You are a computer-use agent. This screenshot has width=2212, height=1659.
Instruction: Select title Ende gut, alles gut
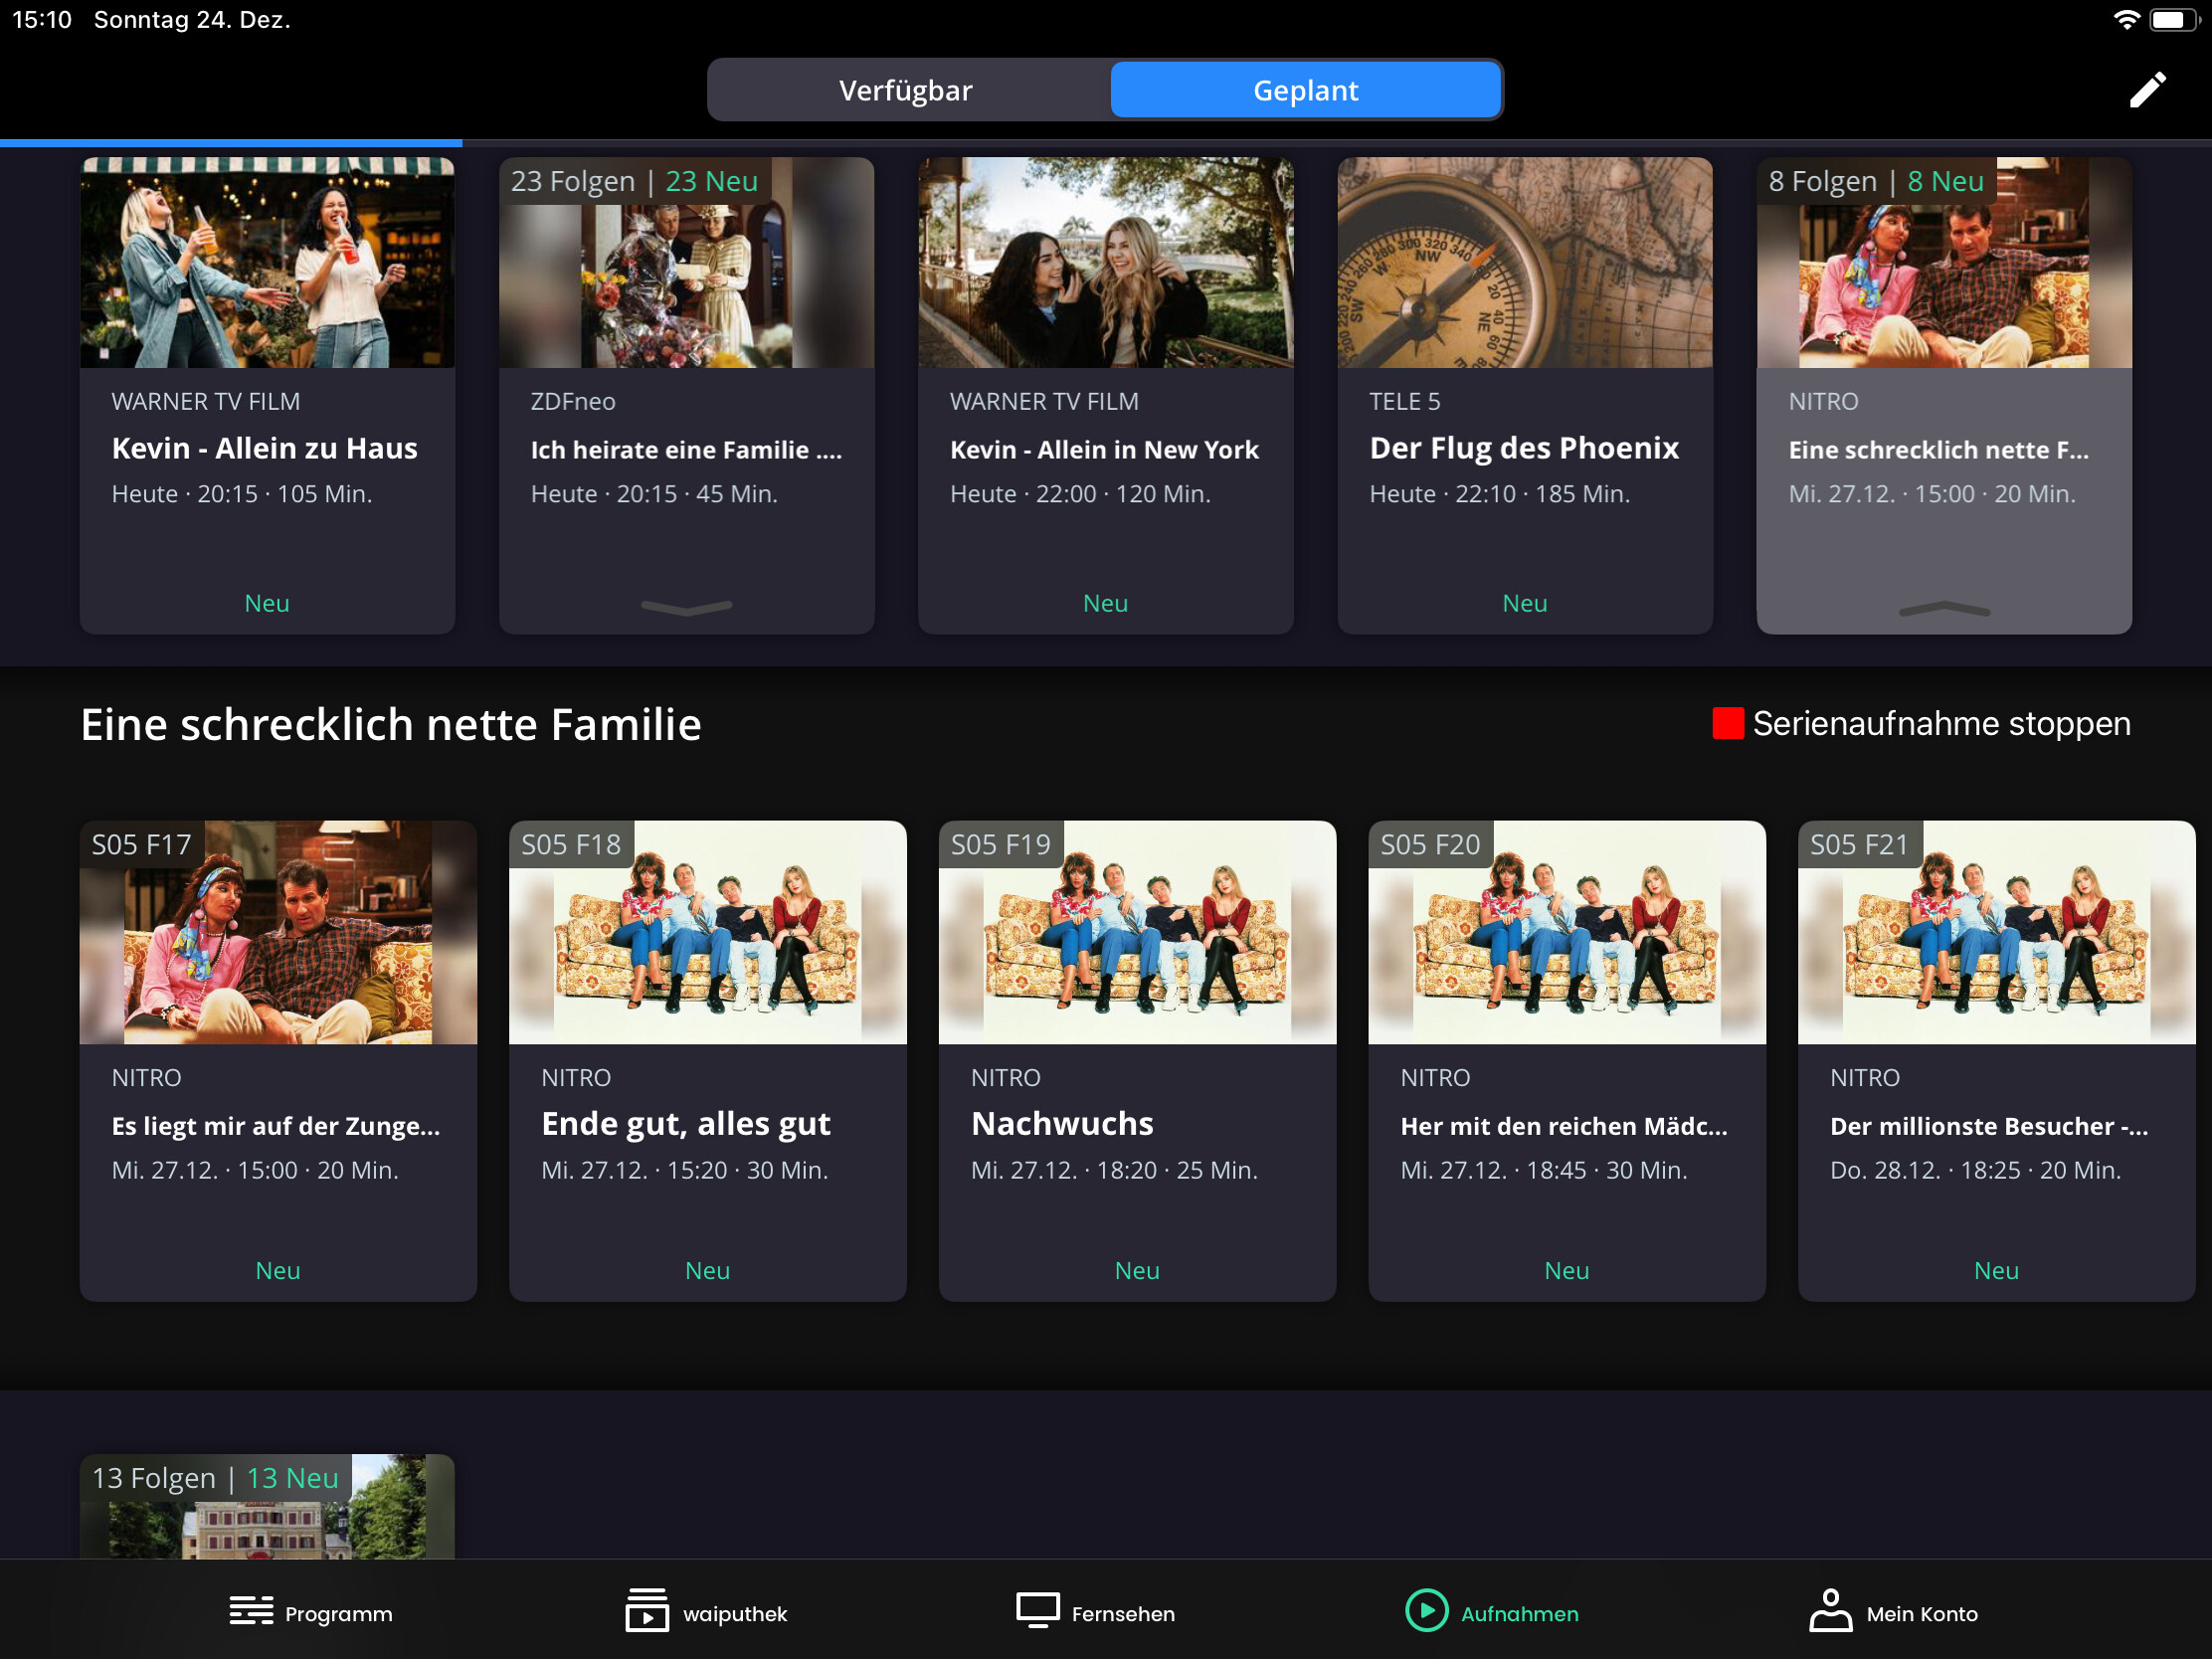[x=686, y=1124]
